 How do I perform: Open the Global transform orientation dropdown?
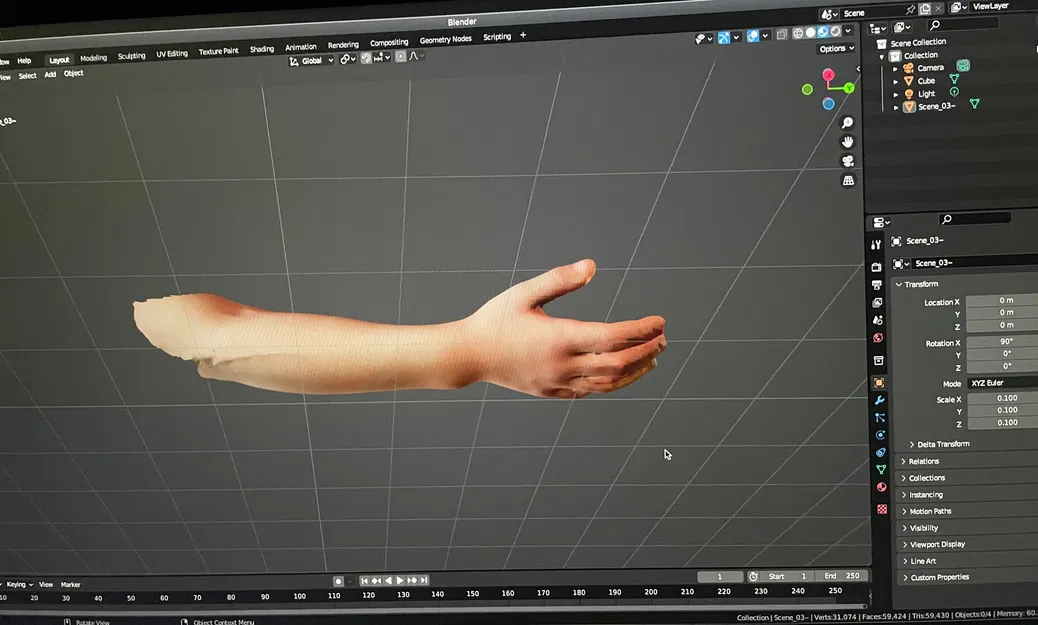coord(311,61)
